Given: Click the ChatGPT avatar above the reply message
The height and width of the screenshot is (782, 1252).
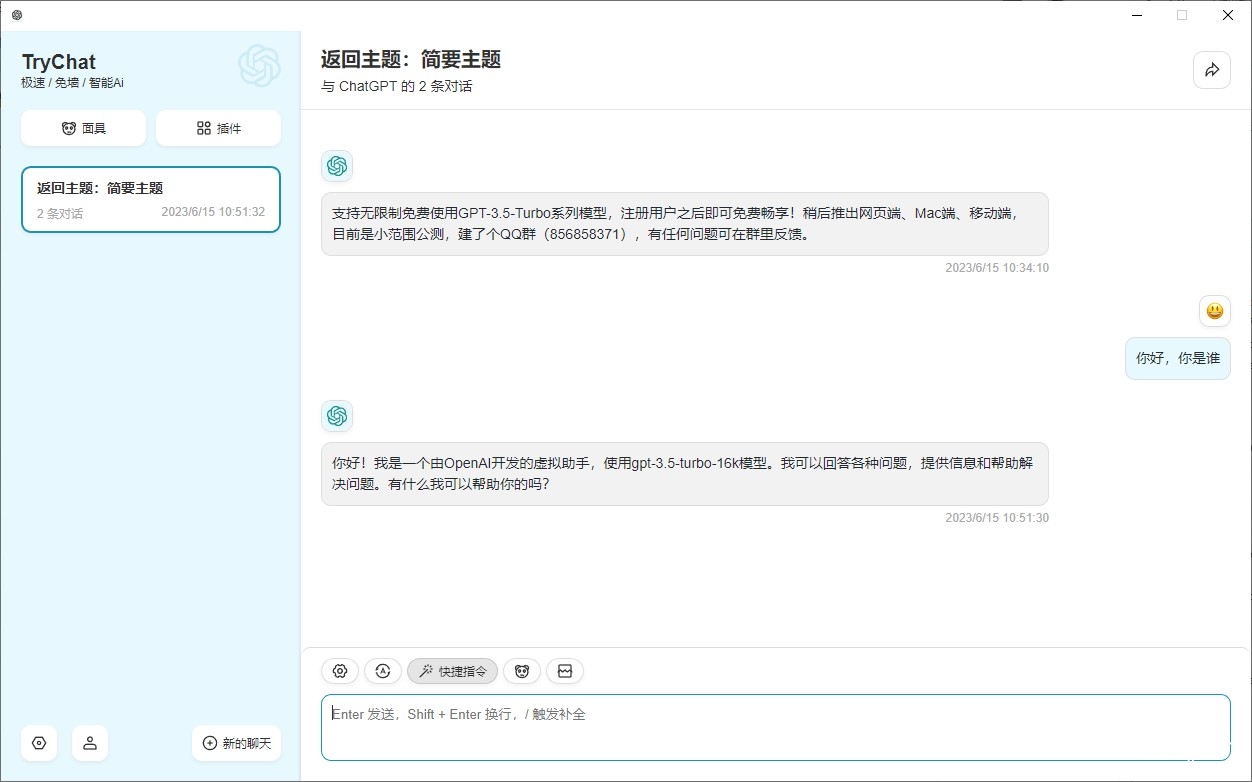Looking at the screenshot, I should (337, 416).
